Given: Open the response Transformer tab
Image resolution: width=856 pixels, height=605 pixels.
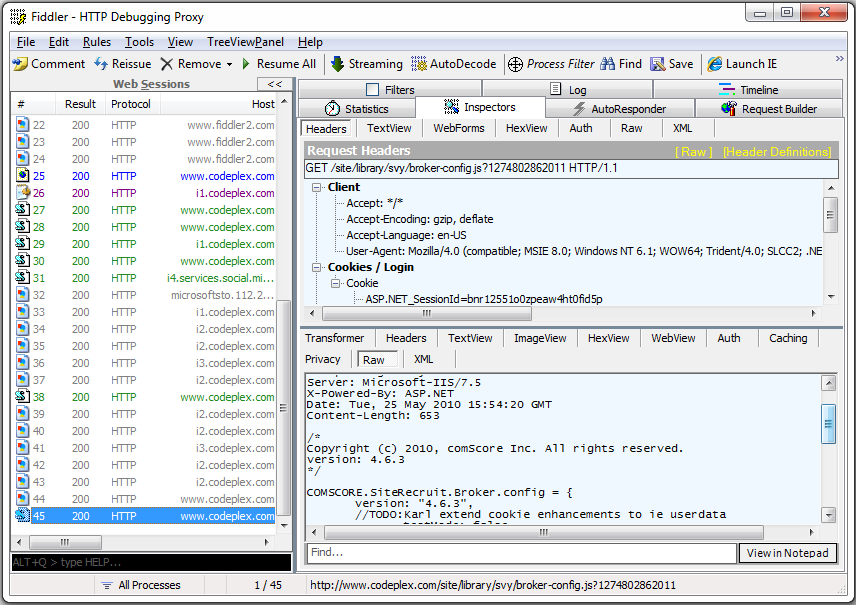Looking at the screenshot, I should 334,338.
